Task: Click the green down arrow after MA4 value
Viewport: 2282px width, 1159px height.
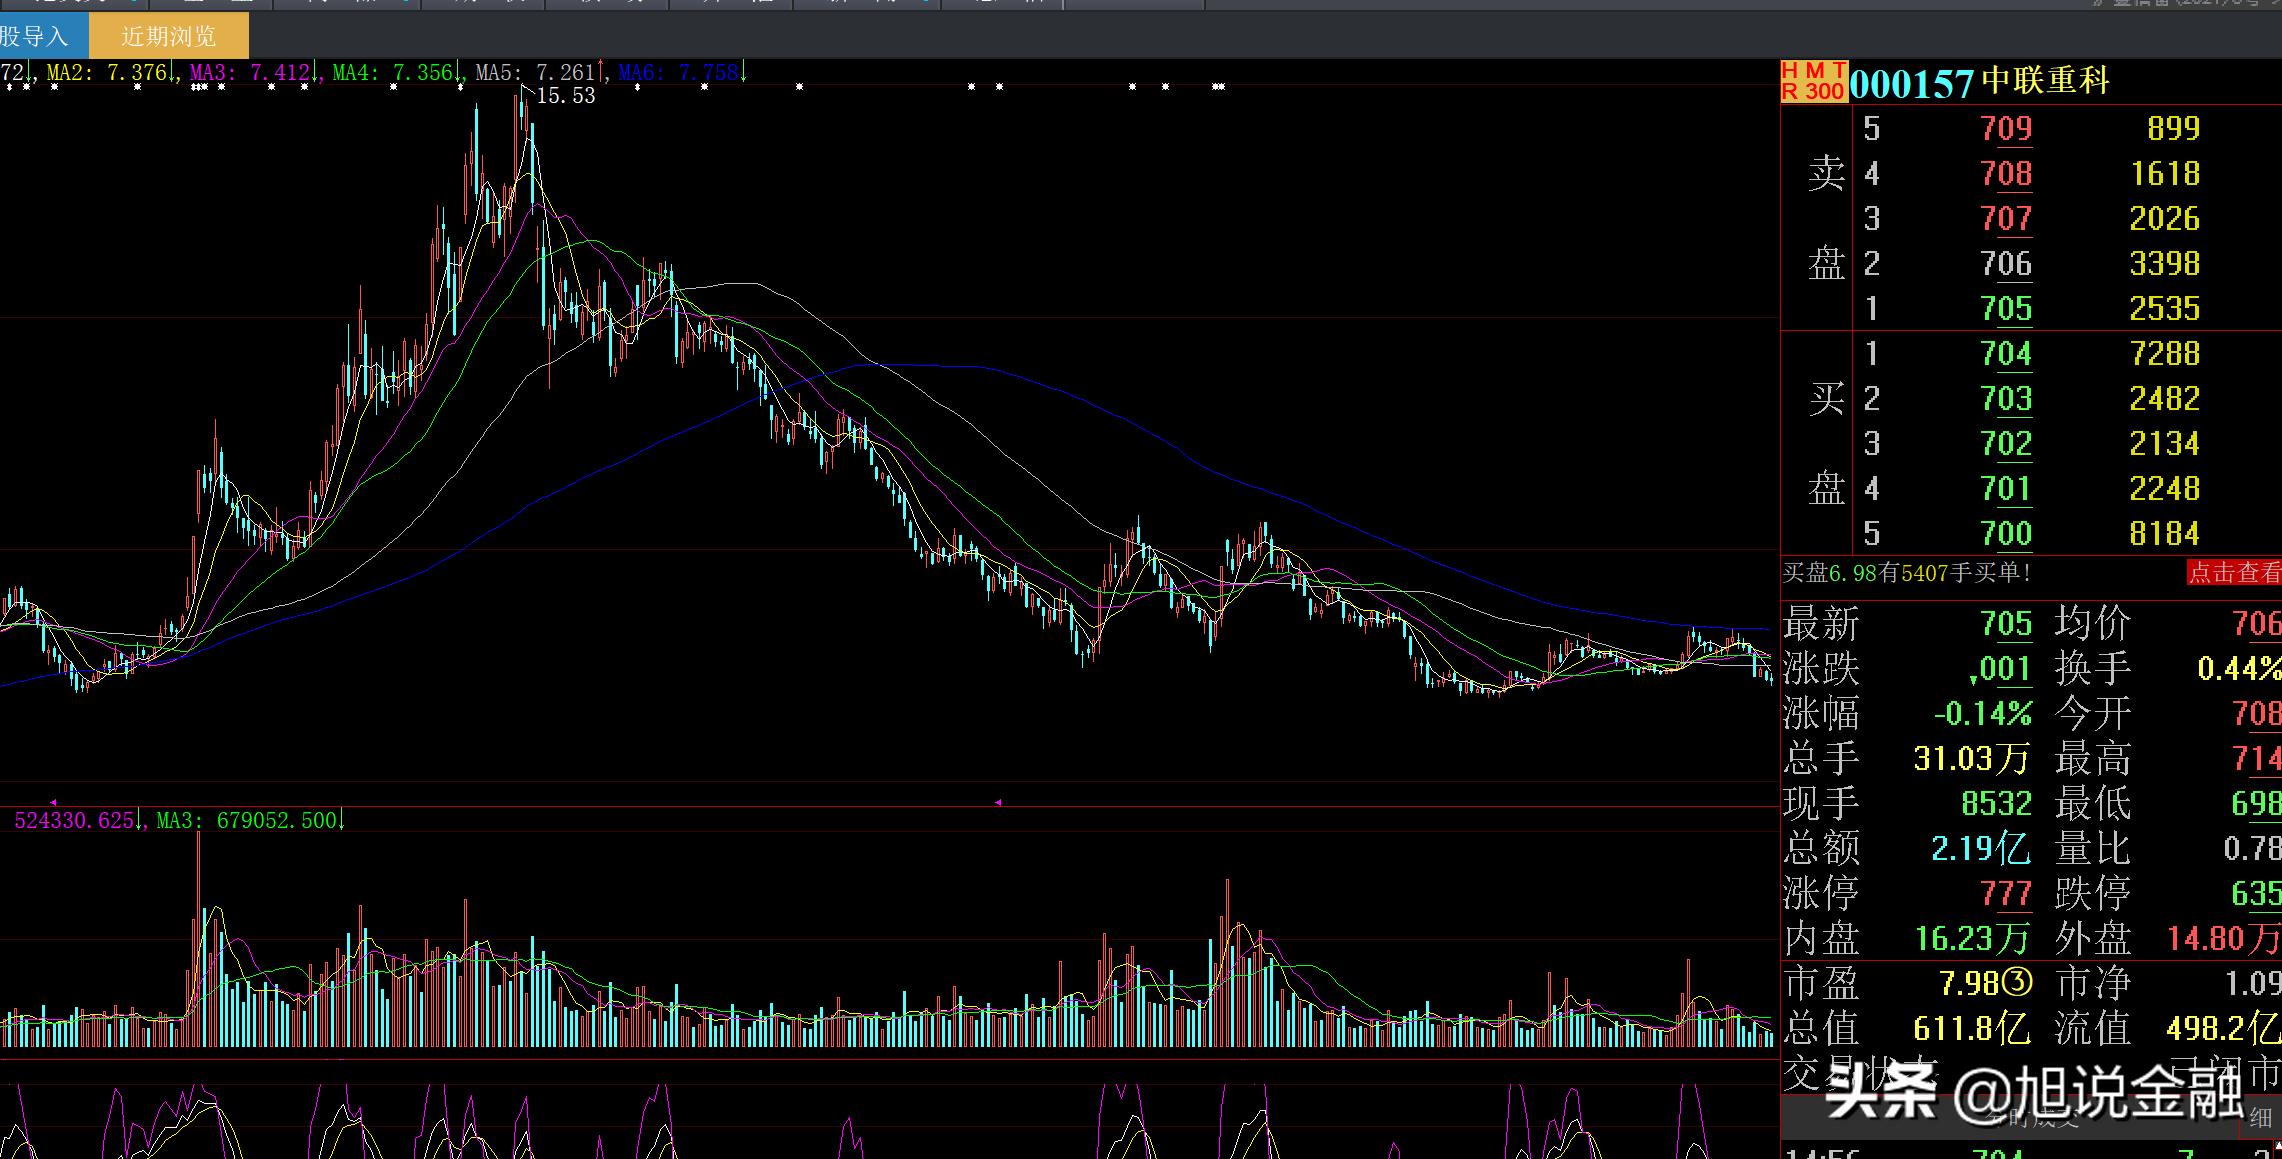Action: 459,72
